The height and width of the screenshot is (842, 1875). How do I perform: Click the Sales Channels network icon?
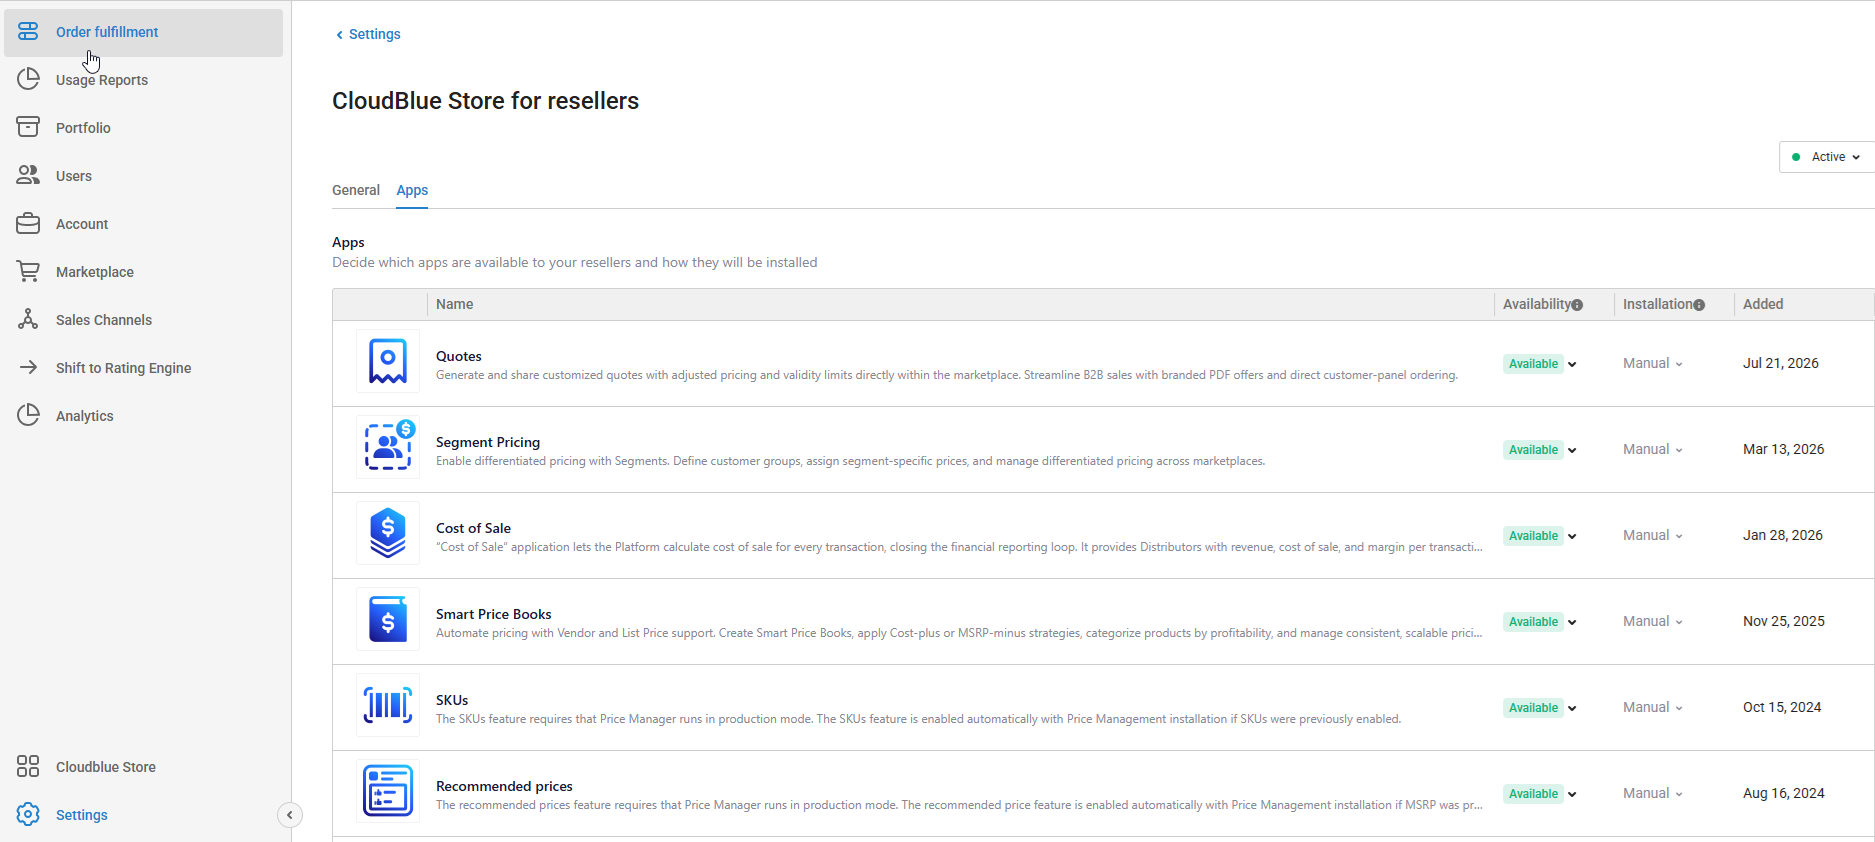[x=28, y=319]
